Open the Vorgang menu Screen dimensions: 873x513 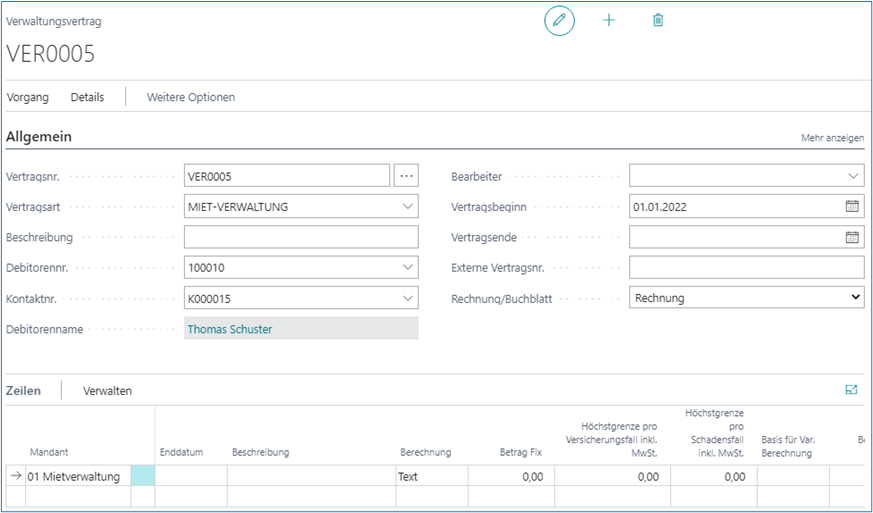(28, 97)
